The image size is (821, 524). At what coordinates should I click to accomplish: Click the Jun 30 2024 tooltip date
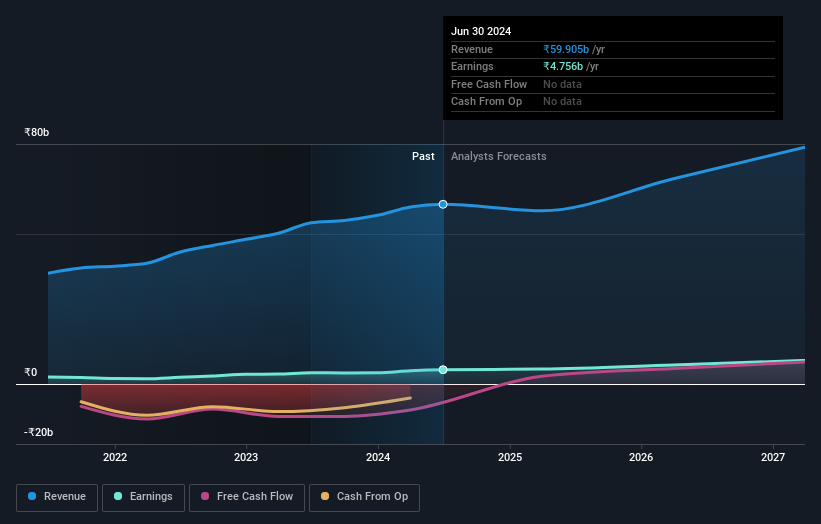481,31
